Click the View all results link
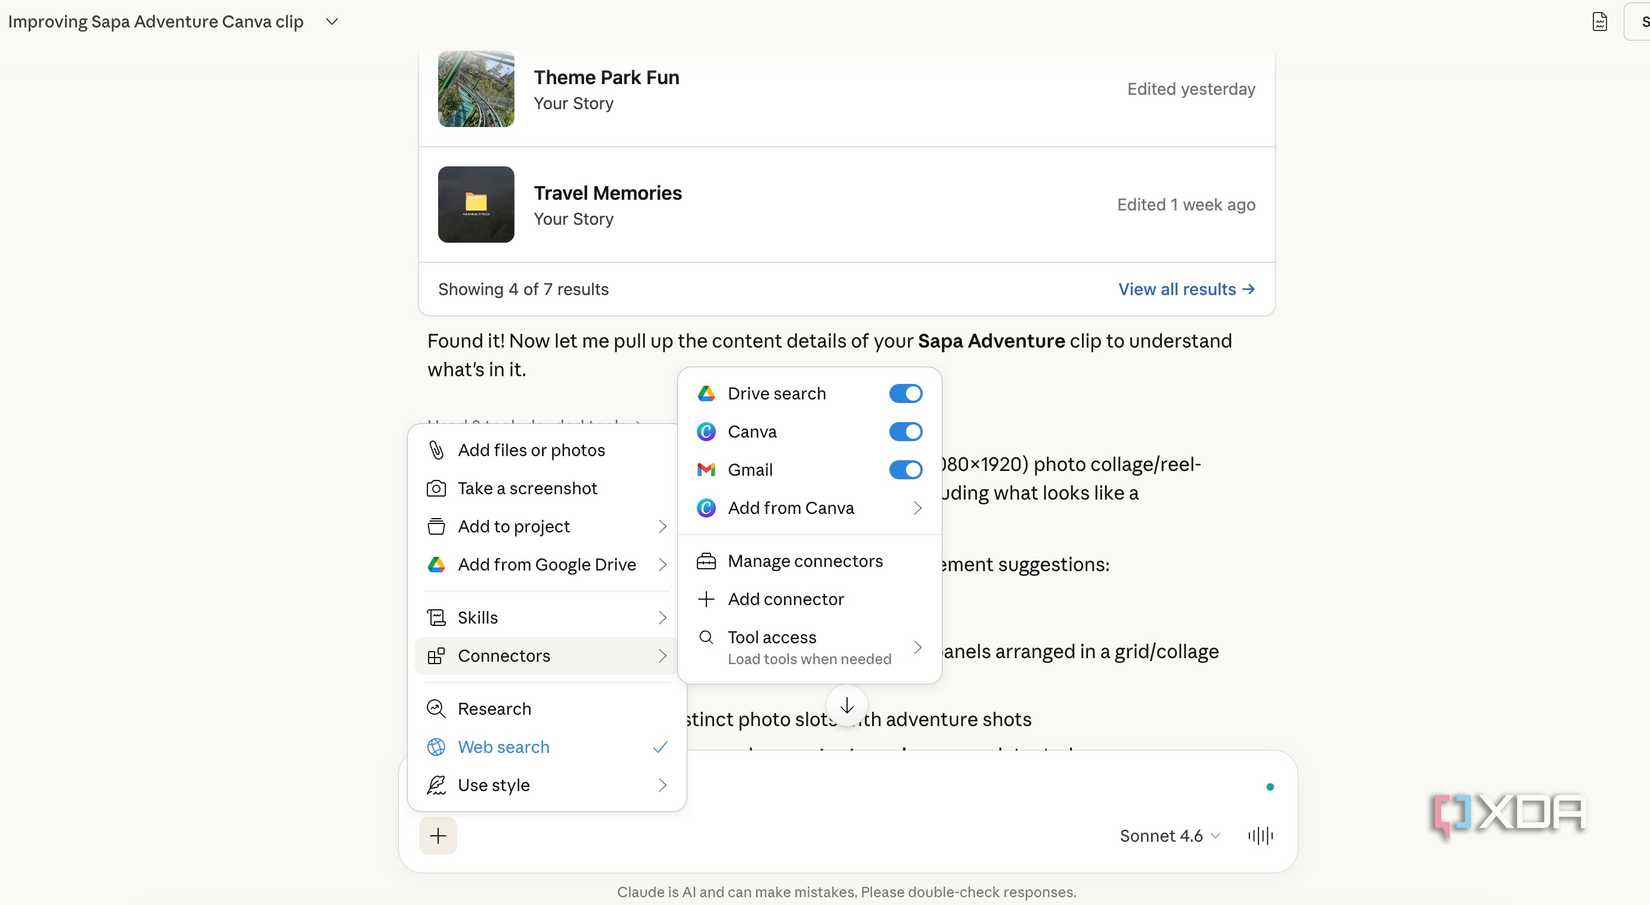 1186,289
